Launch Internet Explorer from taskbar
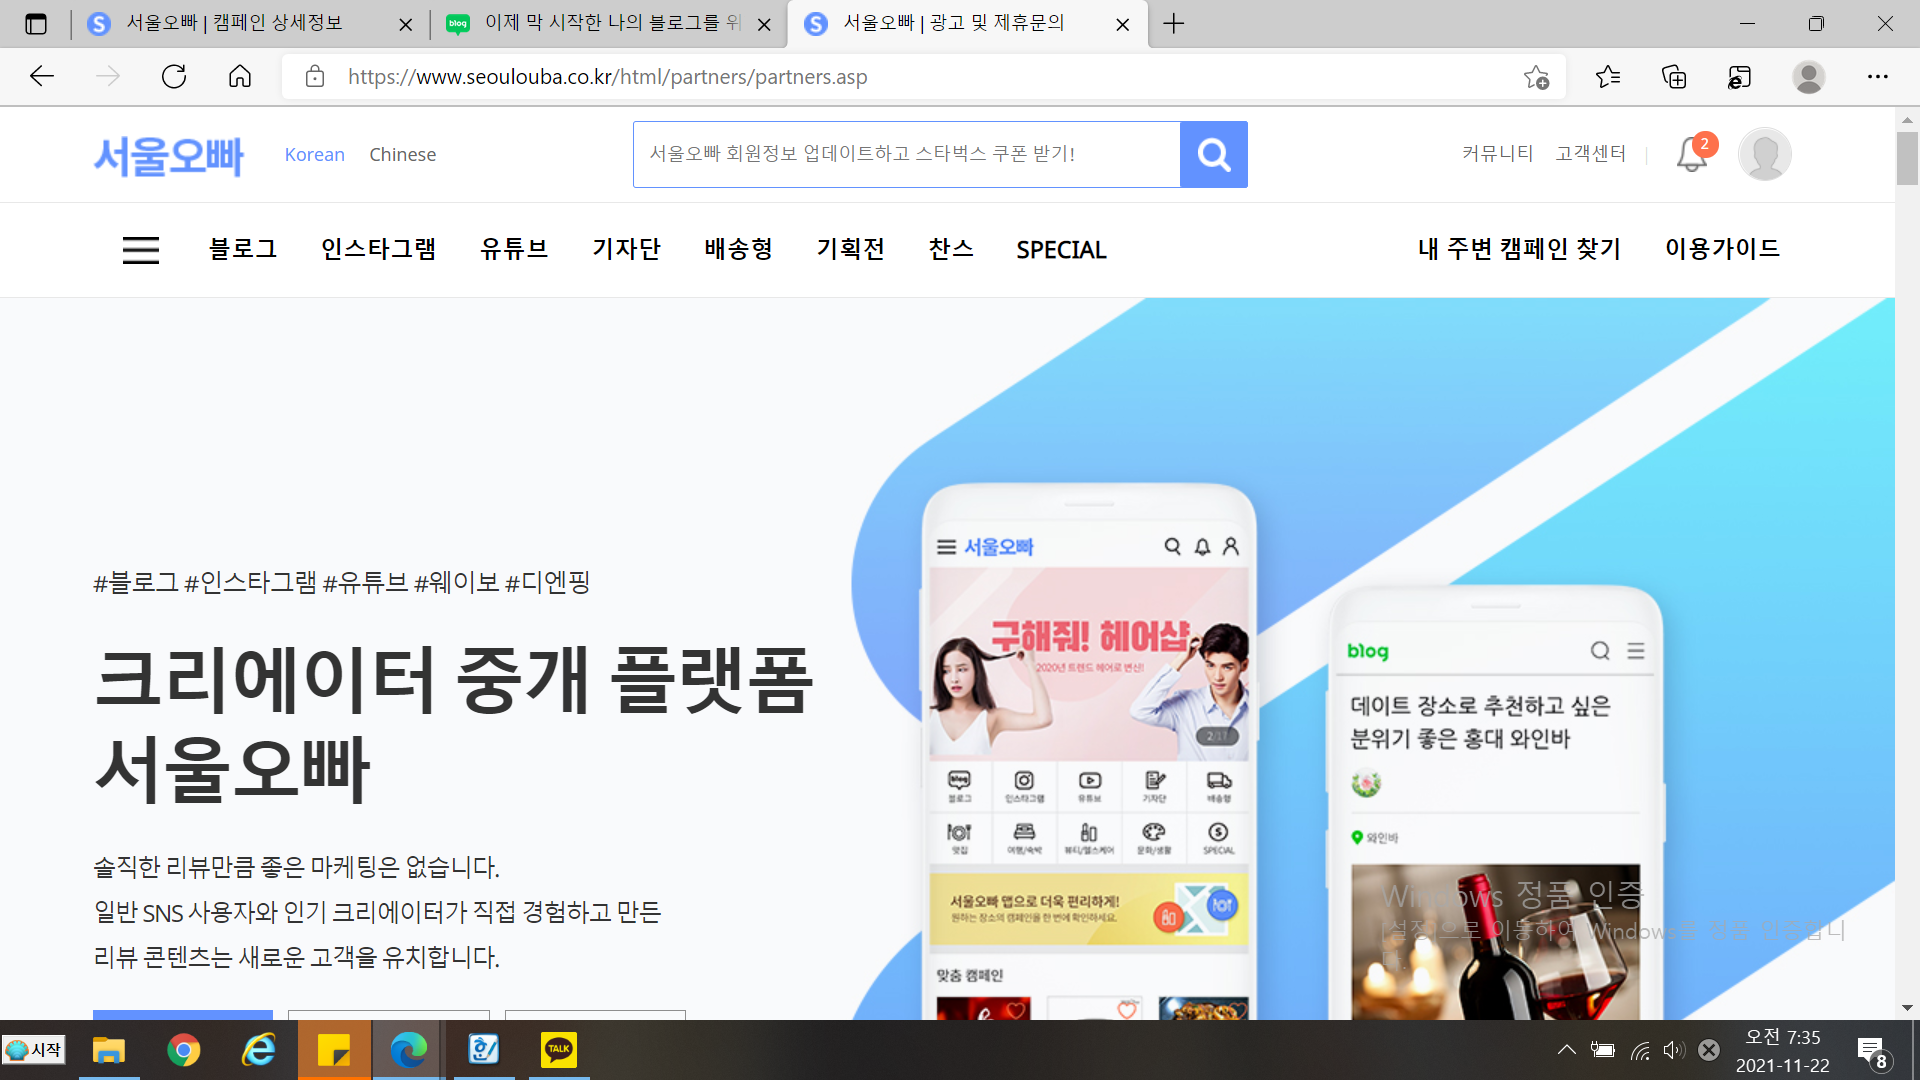Viewport: 1920px width, 1080px height. tap(259, 1050)
